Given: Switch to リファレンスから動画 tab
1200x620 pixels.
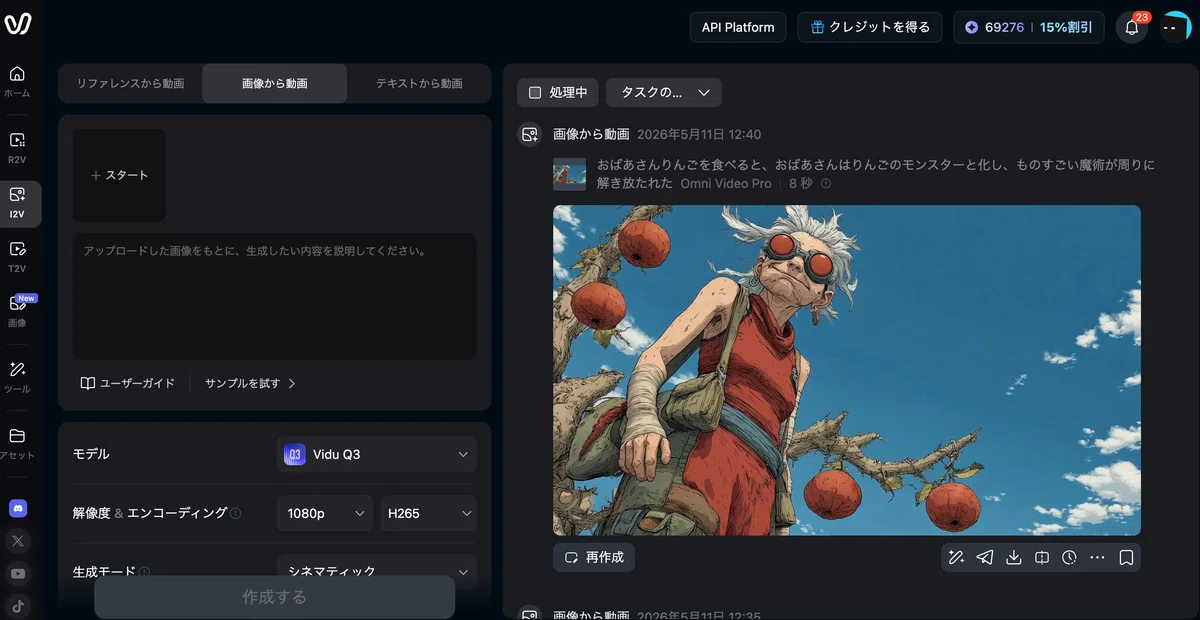Looking at the screenshot, I should point(131,84).
